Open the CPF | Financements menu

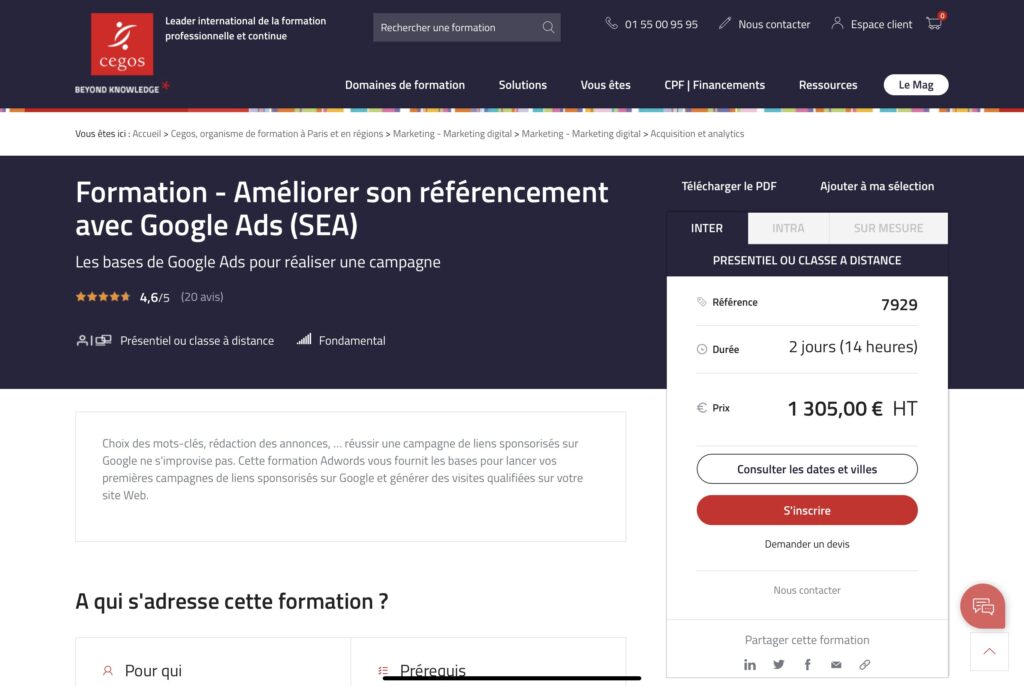click(714, 85)
